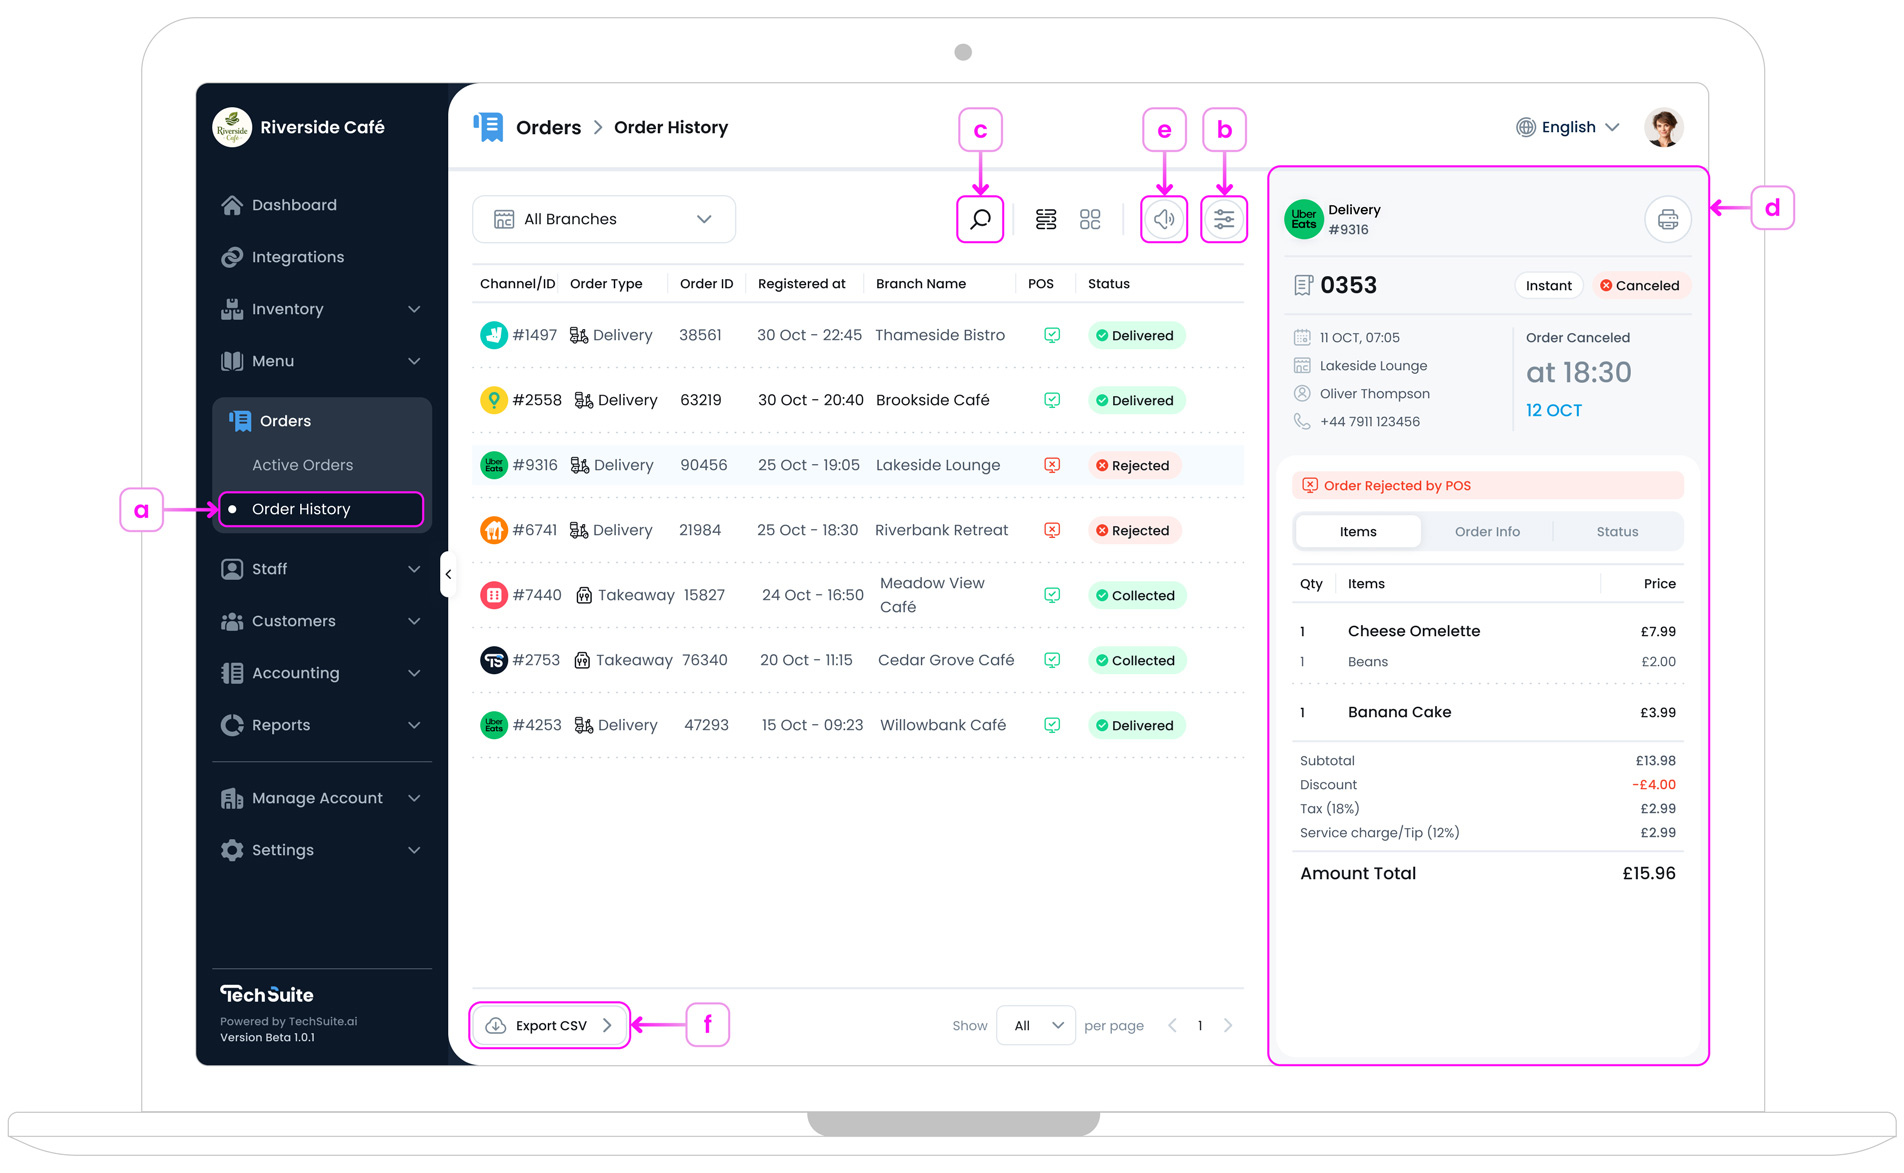The image size is (1904, 1173).
Task: Mute order notification sounds
Action: coord(1163,219)
